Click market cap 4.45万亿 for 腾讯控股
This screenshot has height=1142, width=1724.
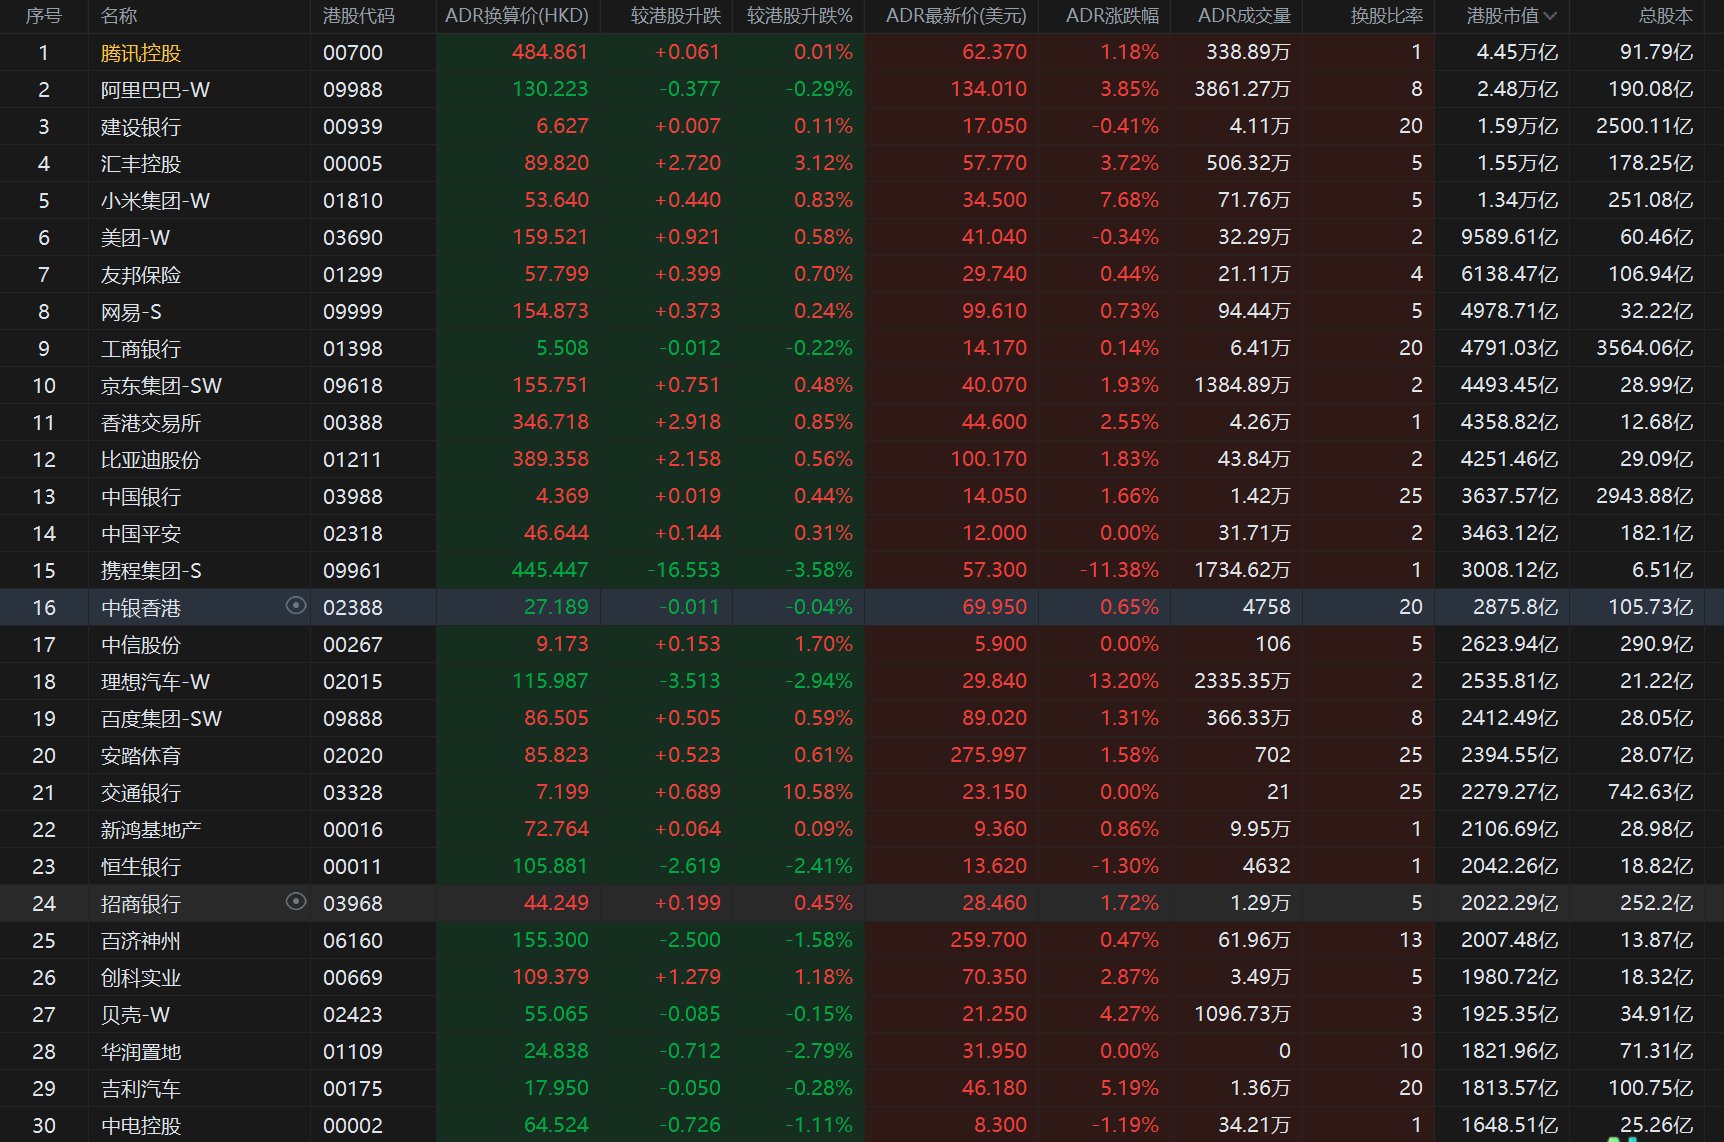click(1517, 52)
